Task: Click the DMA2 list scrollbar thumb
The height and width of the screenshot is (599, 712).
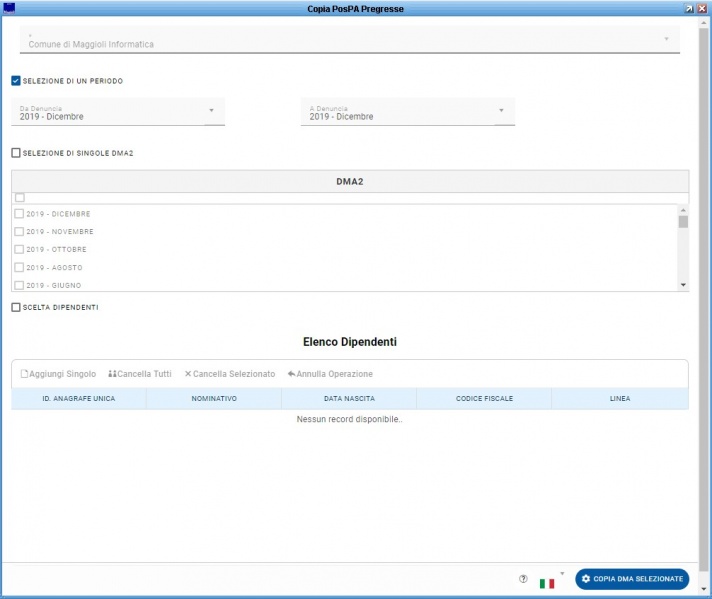Action: pos(683,222)
